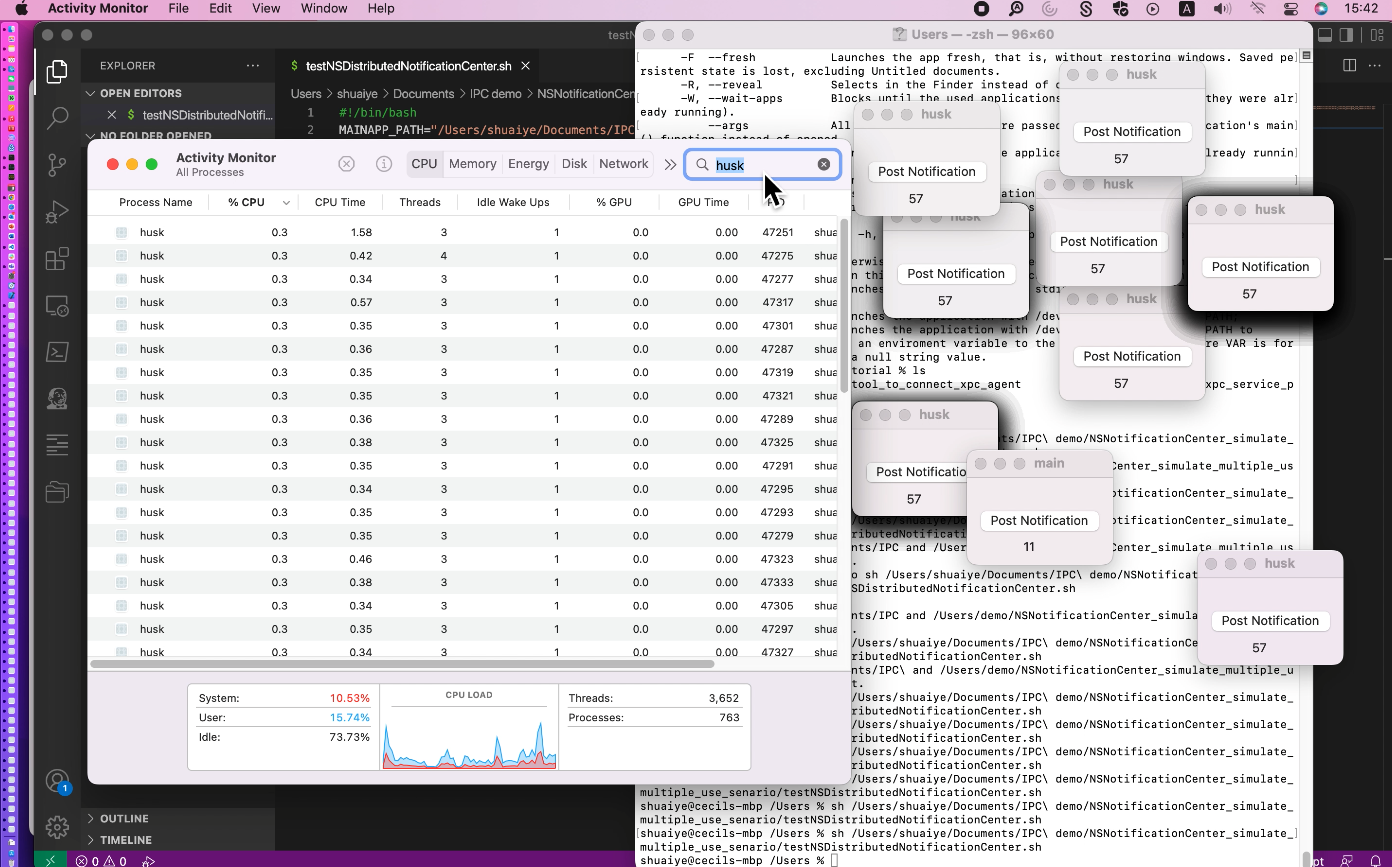Toggle the % CPU sort direction arrow
1392x867 pixels.
(286, 202)
